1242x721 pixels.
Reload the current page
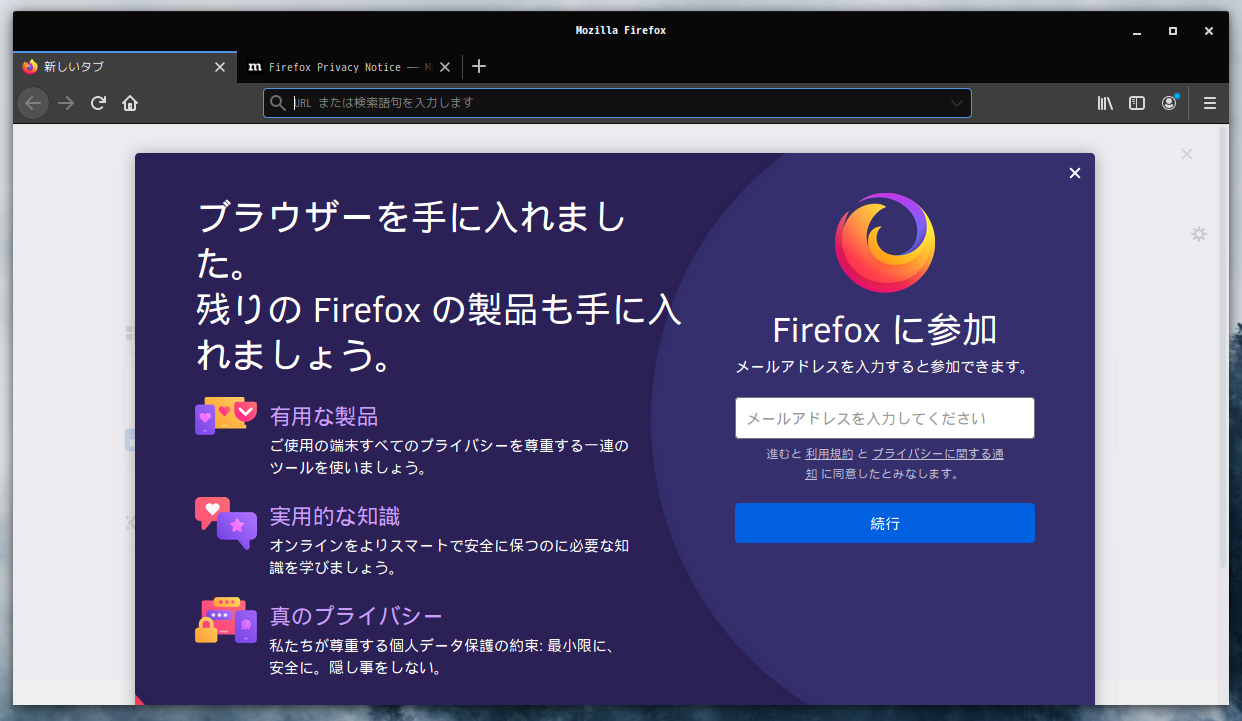click(x=98, y=103)
